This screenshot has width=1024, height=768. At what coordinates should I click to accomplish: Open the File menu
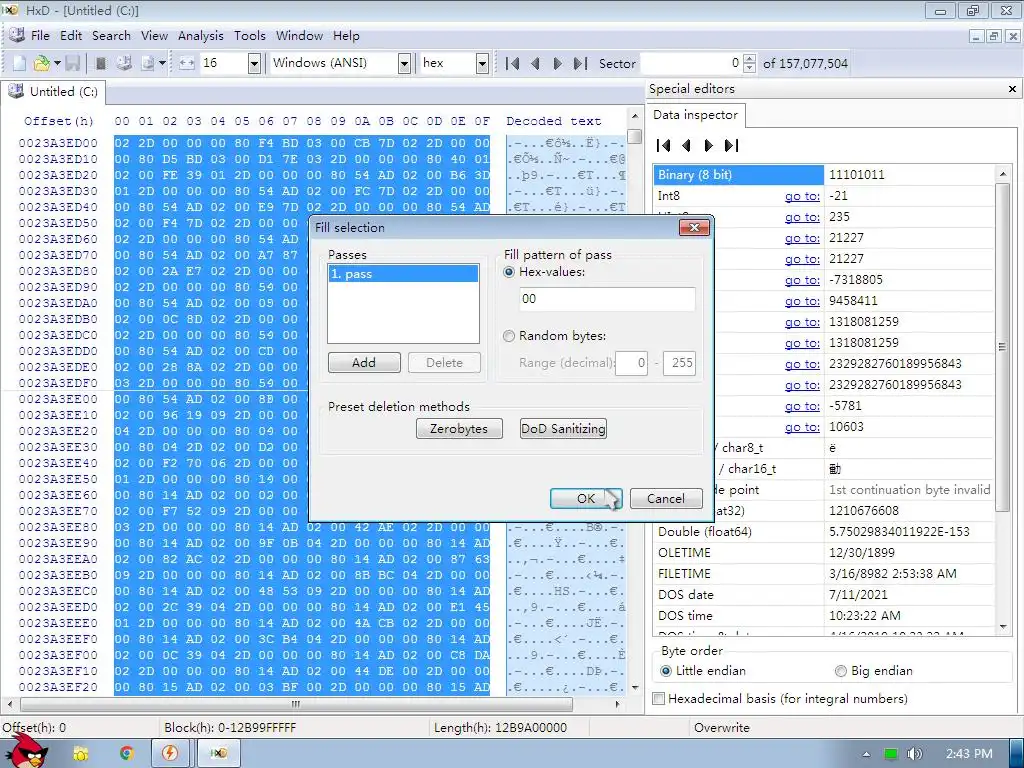tap(40, 36)
